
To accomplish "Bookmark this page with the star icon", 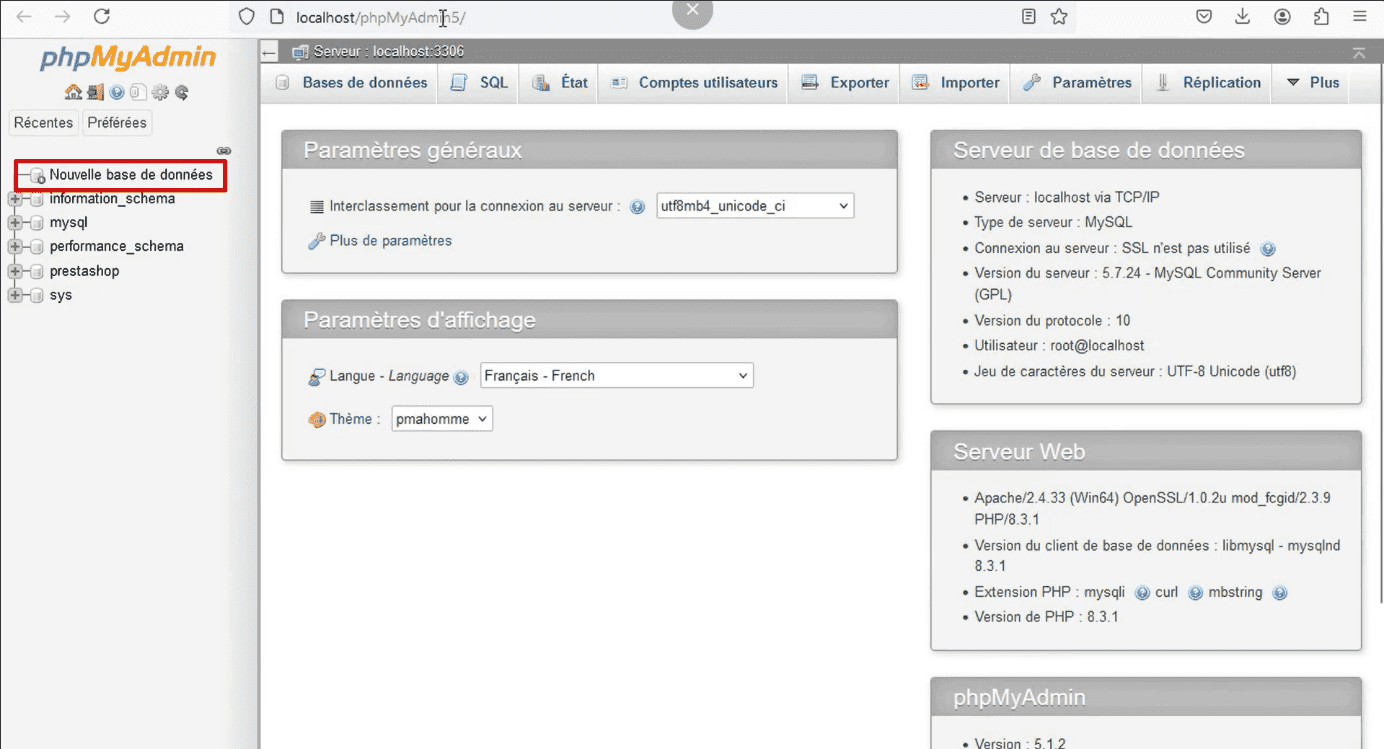I will (x=1059, y=17).
